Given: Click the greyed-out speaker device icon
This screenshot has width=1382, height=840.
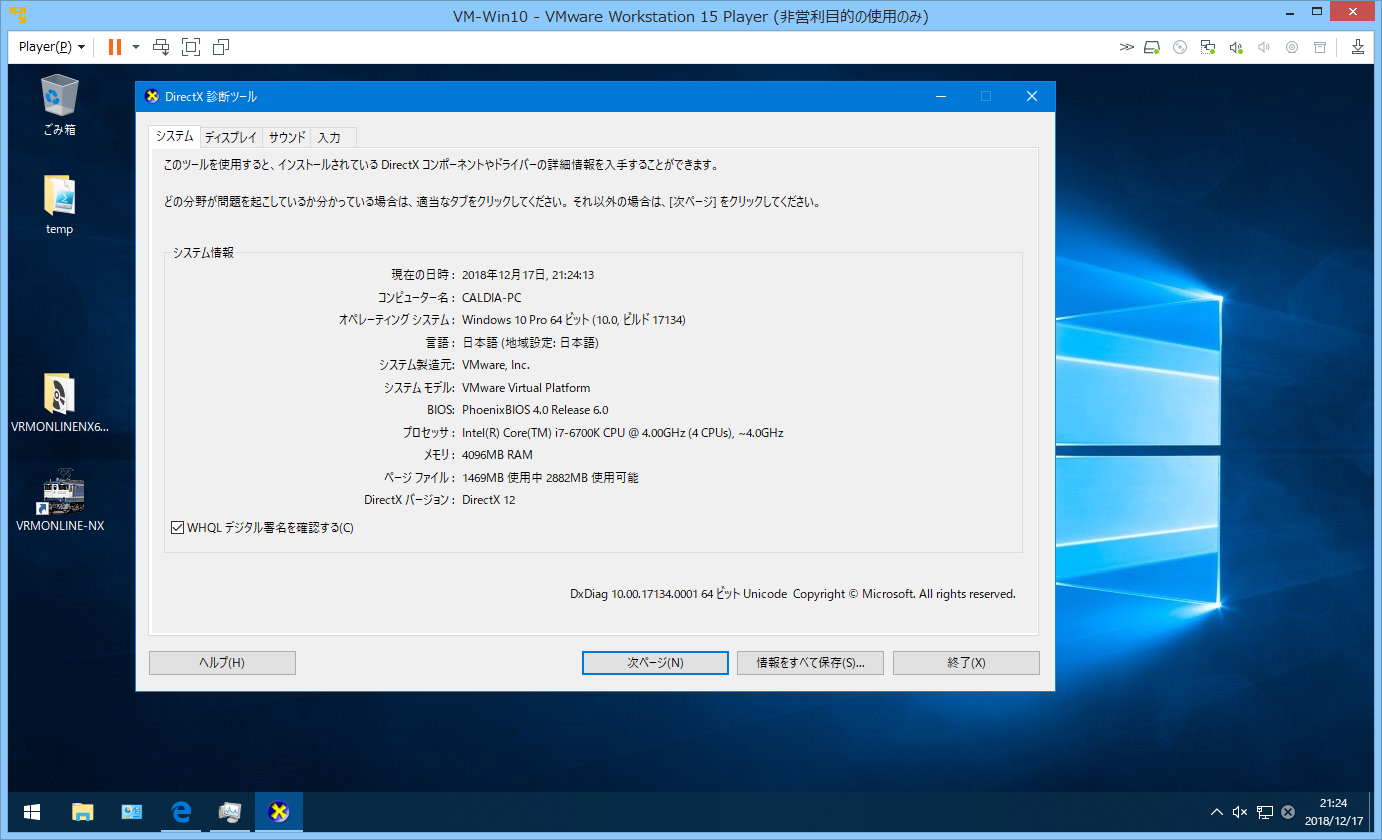Looking at the screenshot, I should point(1264,47).
